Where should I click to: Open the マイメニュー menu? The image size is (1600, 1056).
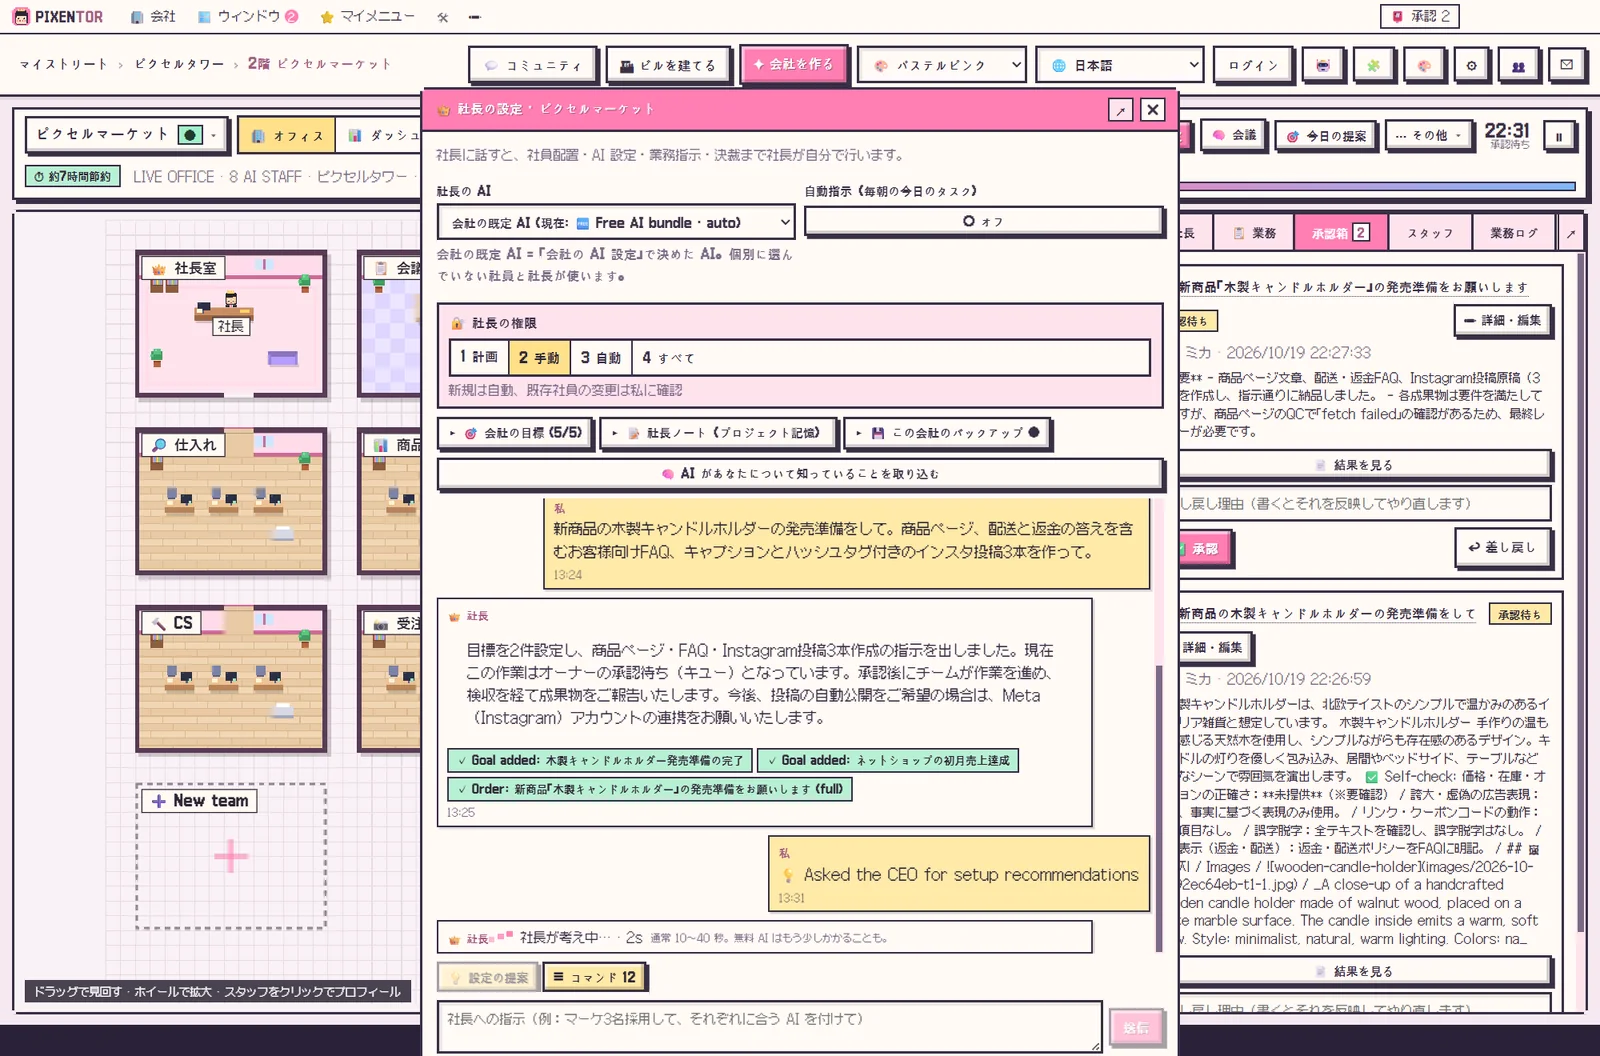tap(367, 17)
